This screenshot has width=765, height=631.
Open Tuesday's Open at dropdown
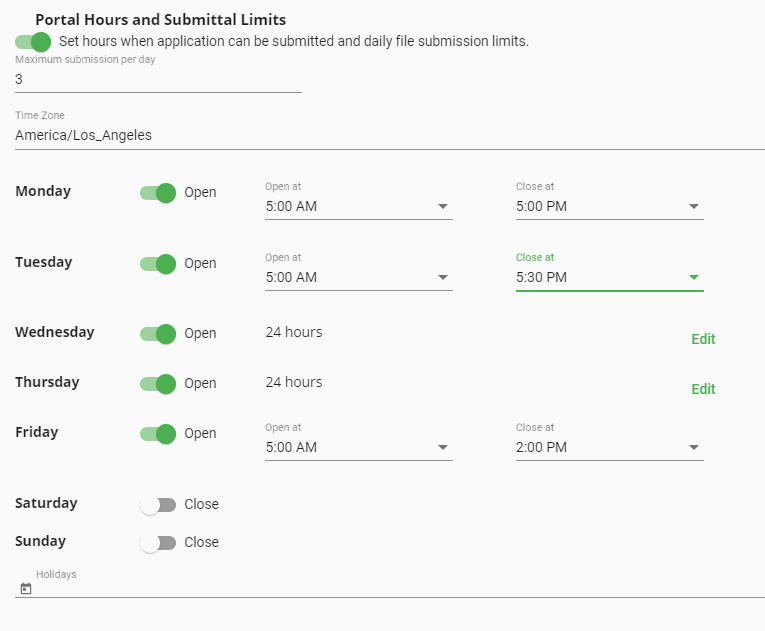pyautogui.click(x=358, y=277)
